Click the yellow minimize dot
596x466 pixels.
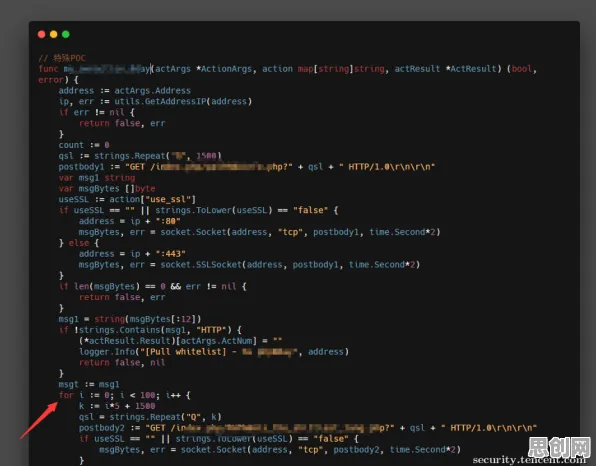coord(54,34)
